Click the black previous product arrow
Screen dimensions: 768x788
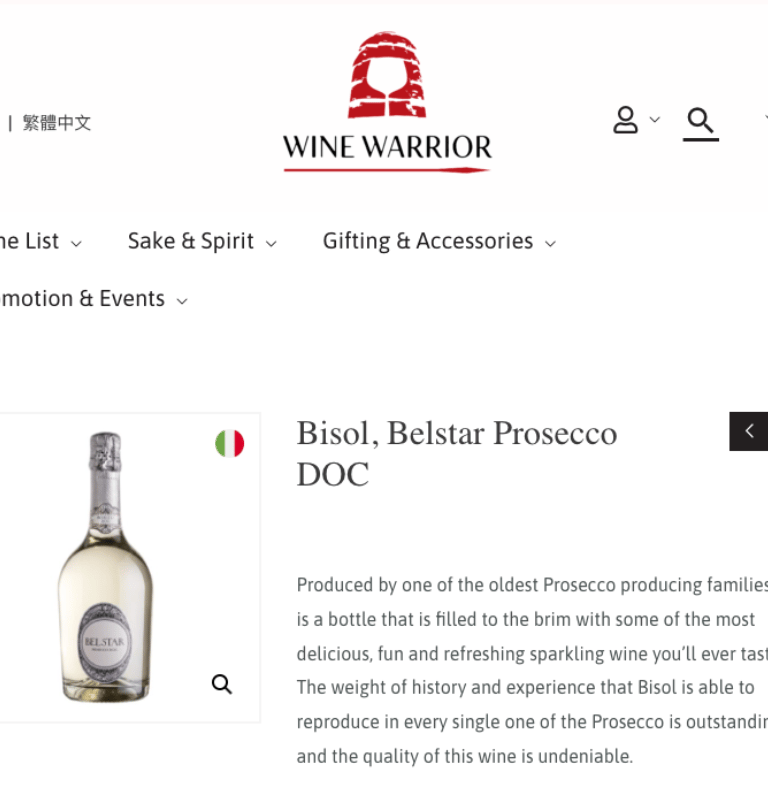(x=749, y=431)
